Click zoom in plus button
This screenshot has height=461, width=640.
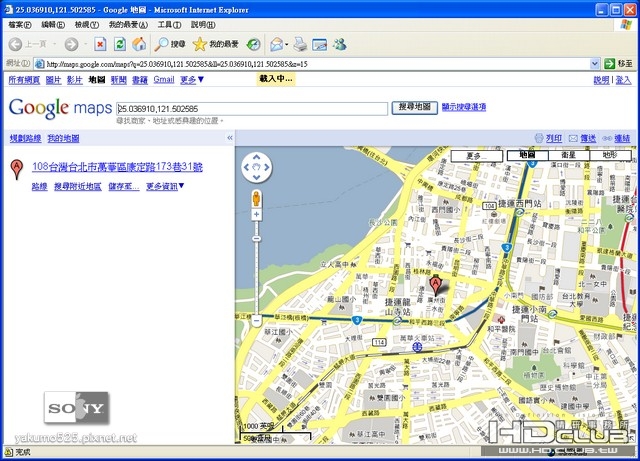point(256,214)
